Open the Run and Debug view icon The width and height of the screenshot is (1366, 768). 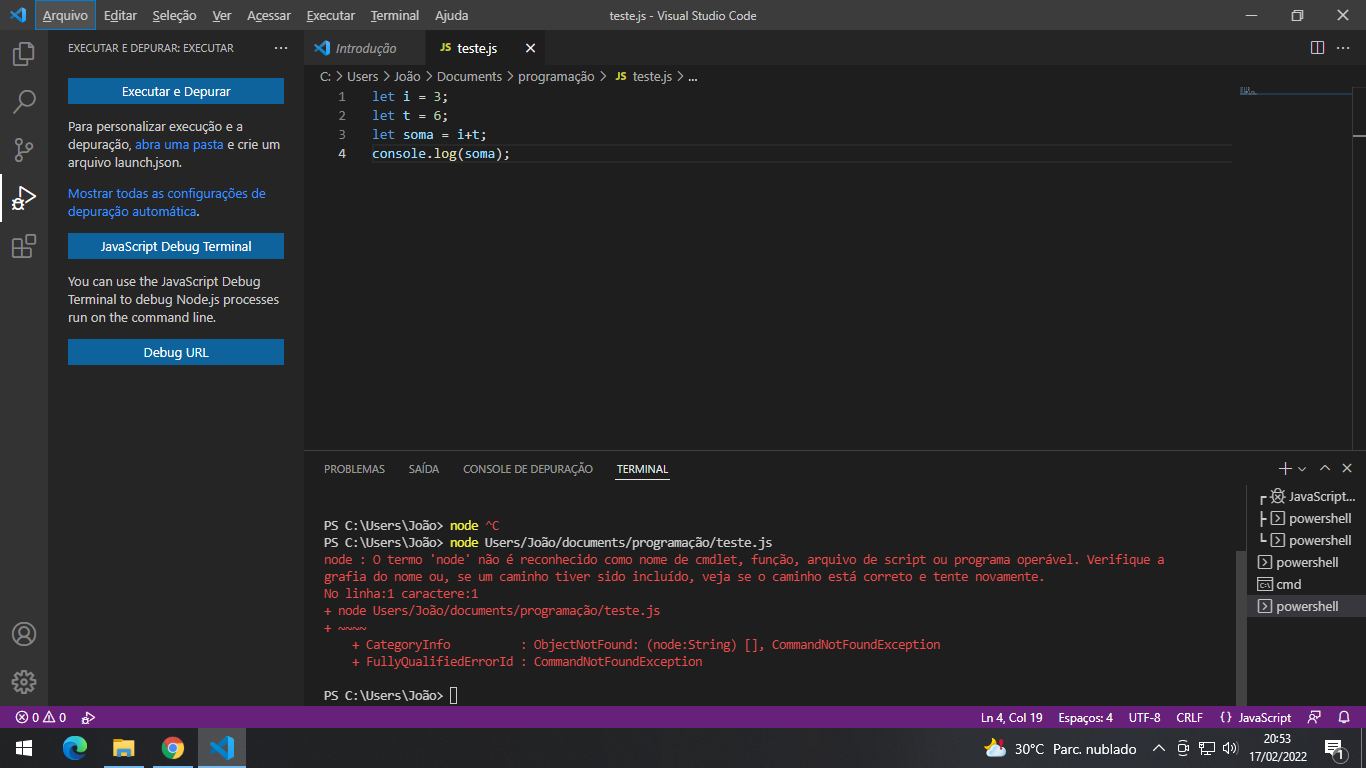(24, 198)
